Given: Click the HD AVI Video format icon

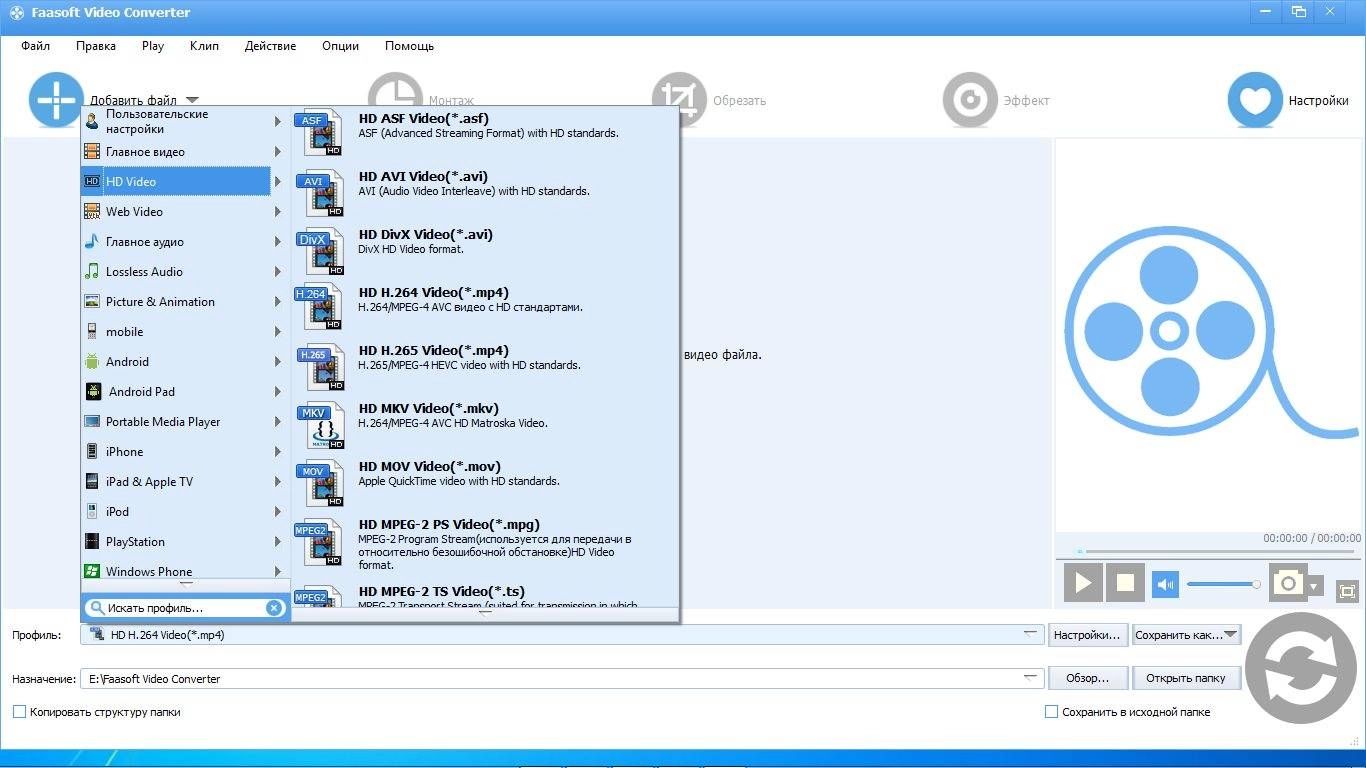Looking at the screenshot, I should pyautogui.click(x=320, y=193).
